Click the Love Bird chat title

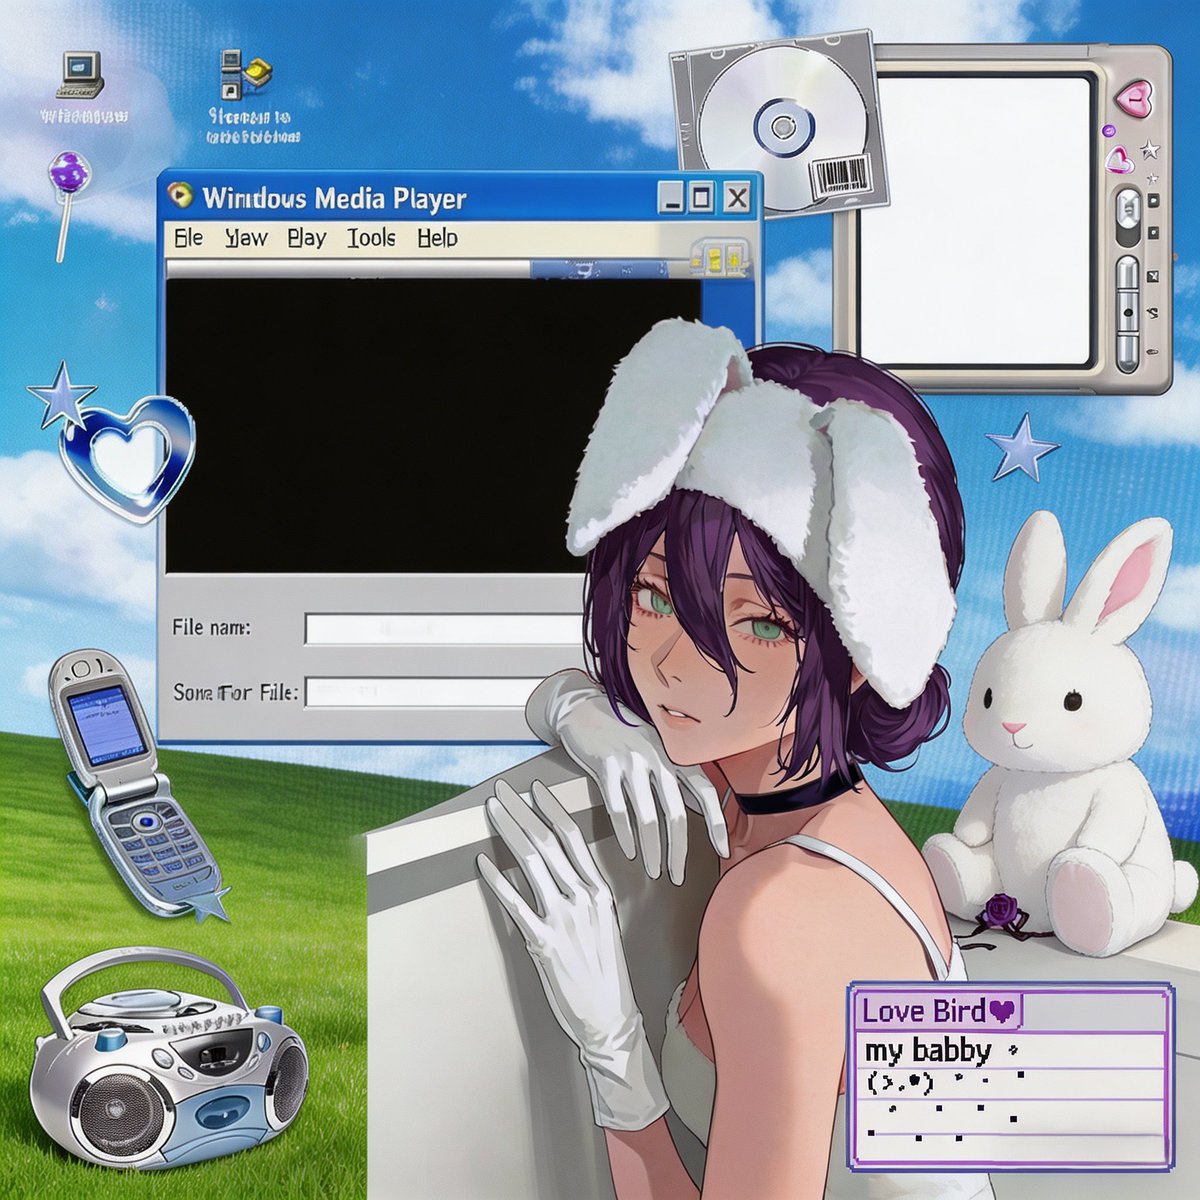[x=923, y=1011]
